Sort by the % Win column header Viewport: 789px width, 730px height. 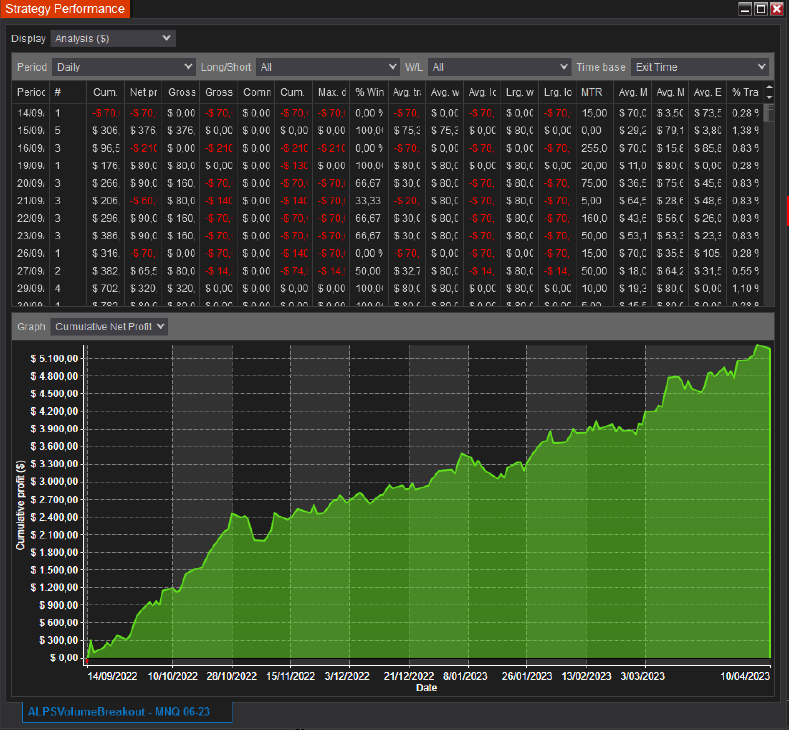pyautogui.click(x=369, y=92)
